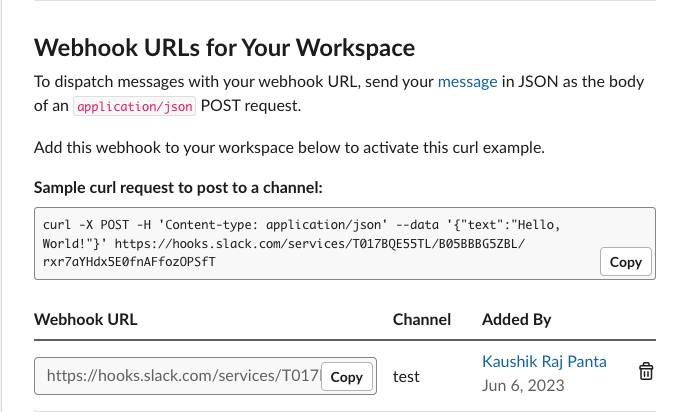Screen dimensions: 688x412
Task: Open Kaushik Raj Panta's profile link
Action: pos(544,361)
